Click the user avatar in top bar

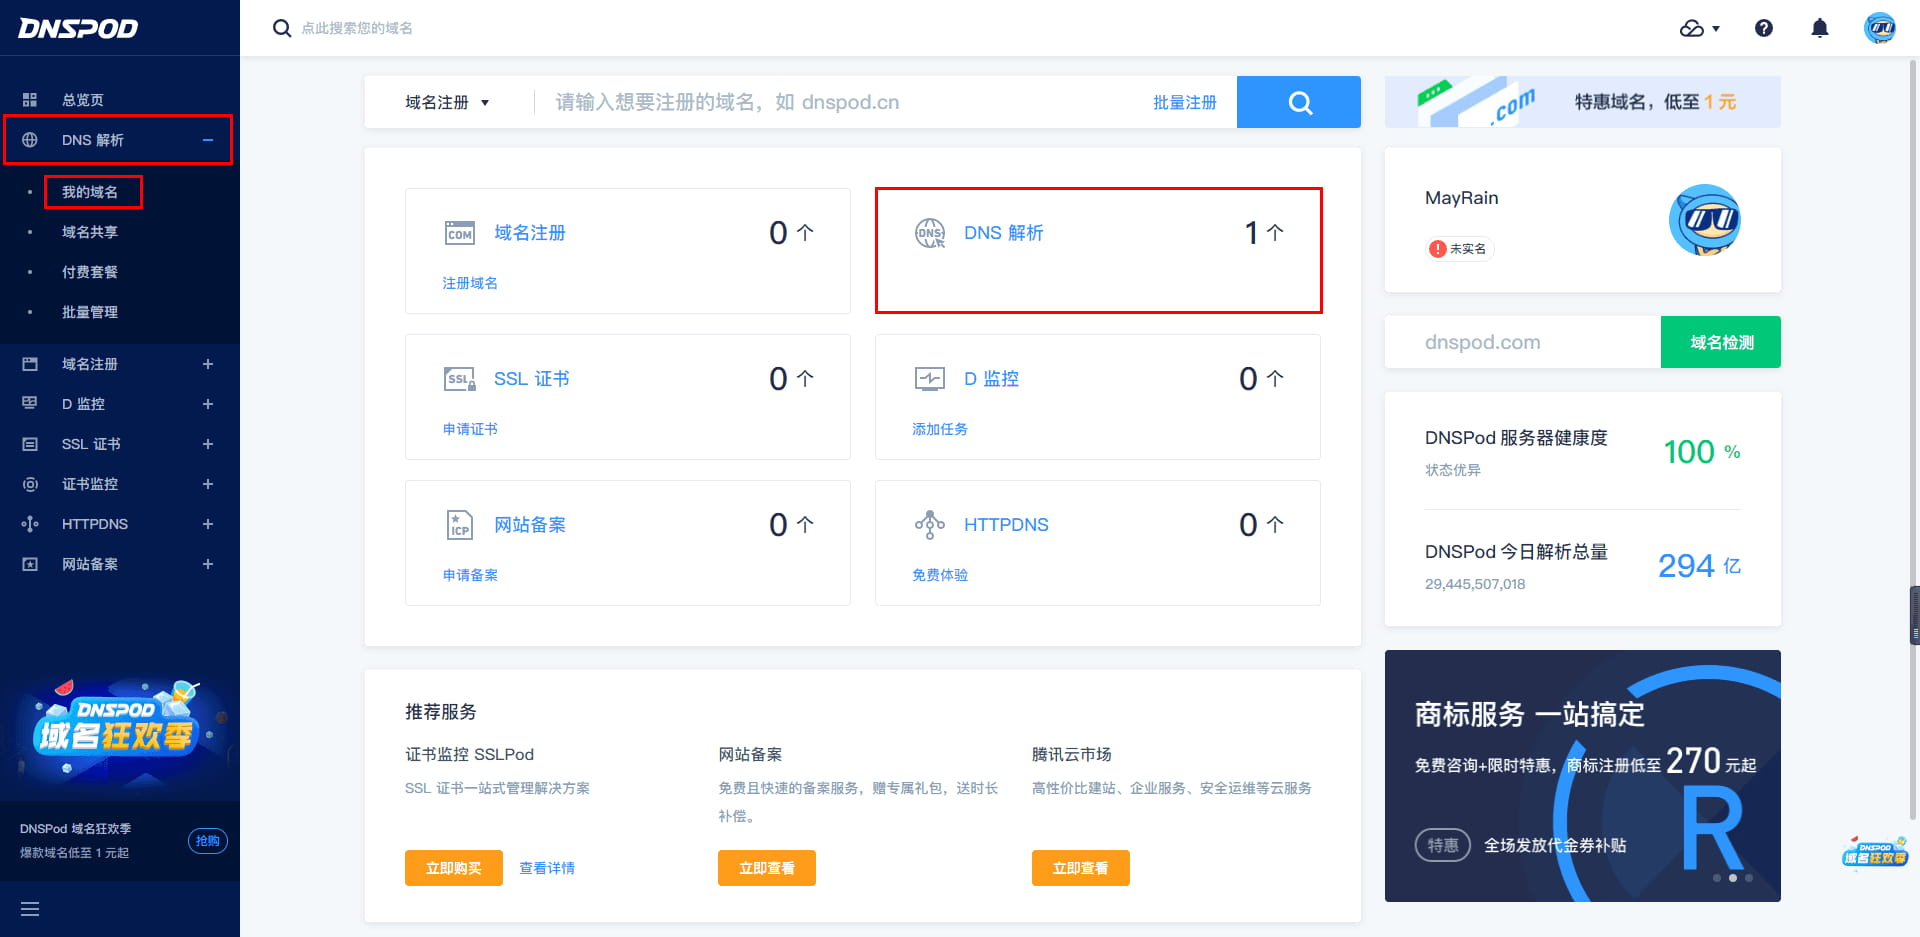(1880, 28)
